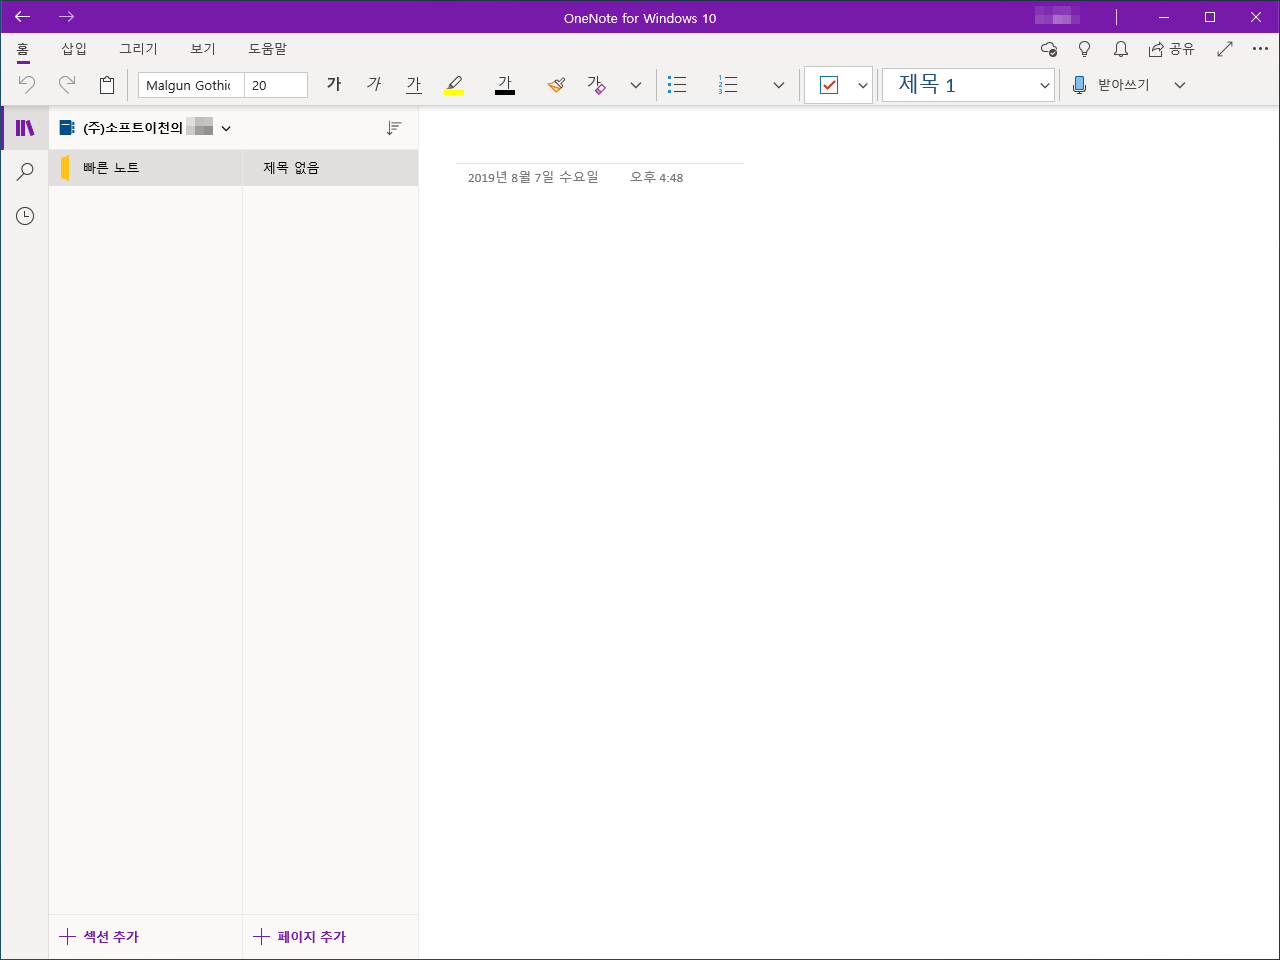This screenshot has width=1280, height=960.
Task: Switch to the 그리기 ribbon tab
Action: (138, 48)
